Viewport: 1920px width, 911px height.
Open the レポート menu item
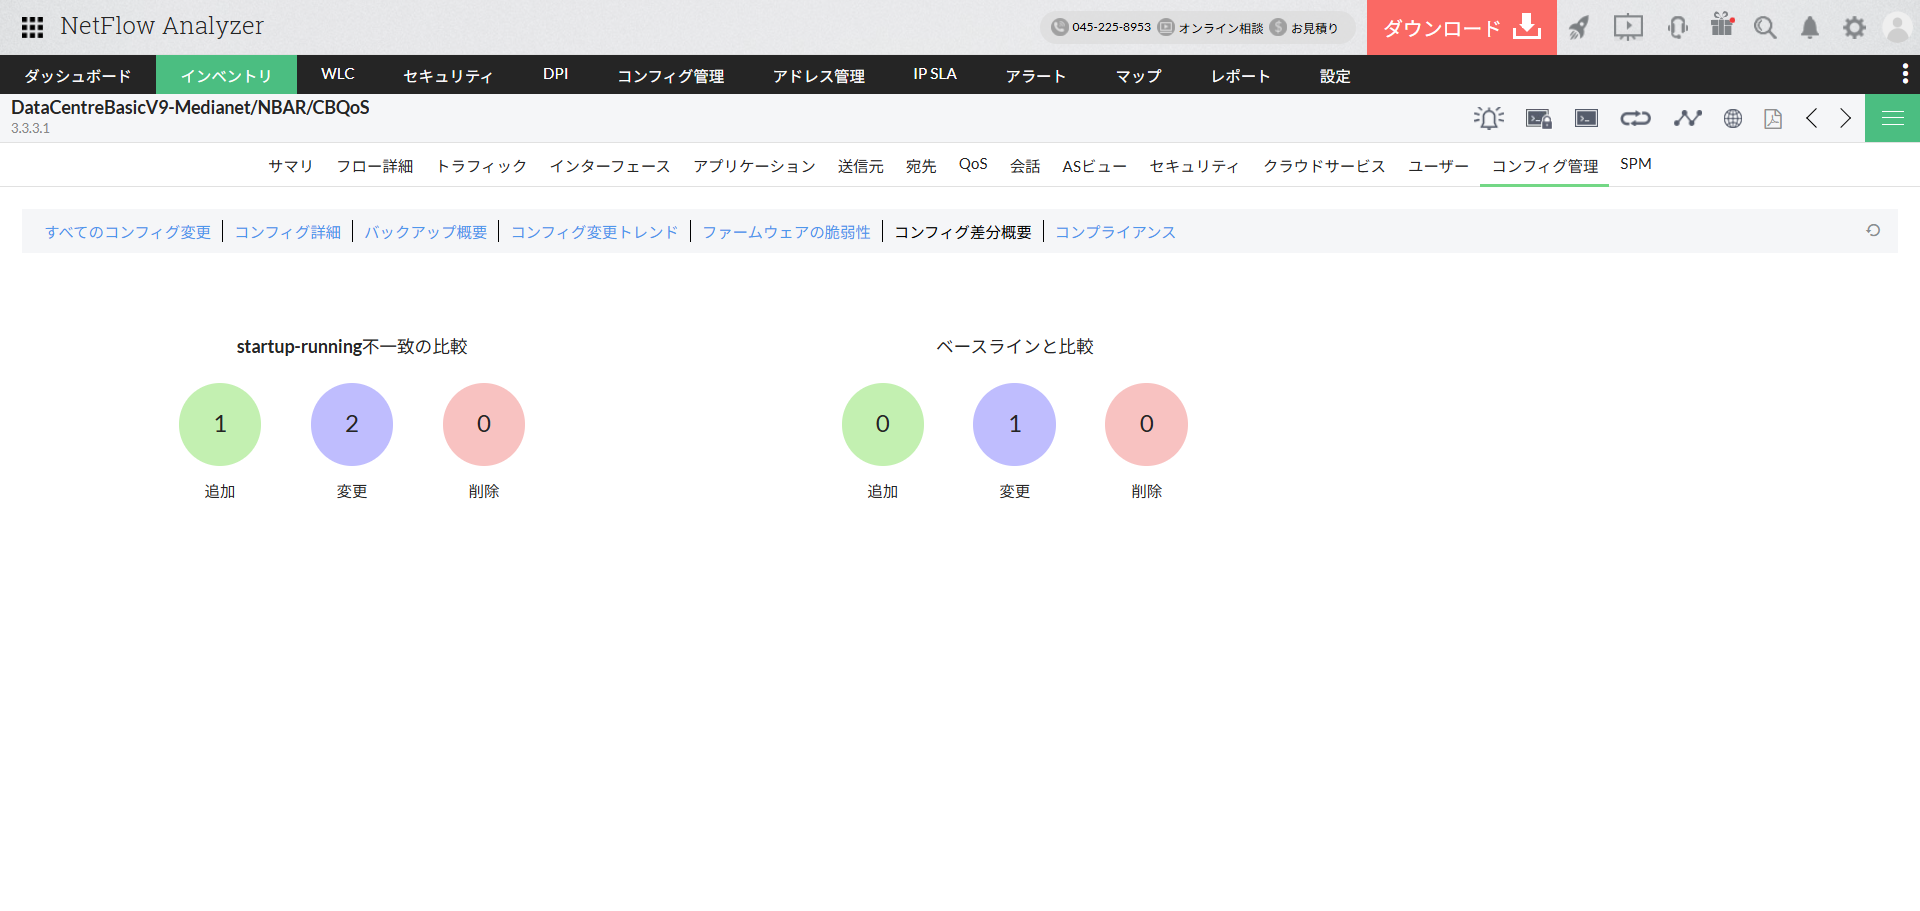pos(1240,75)
